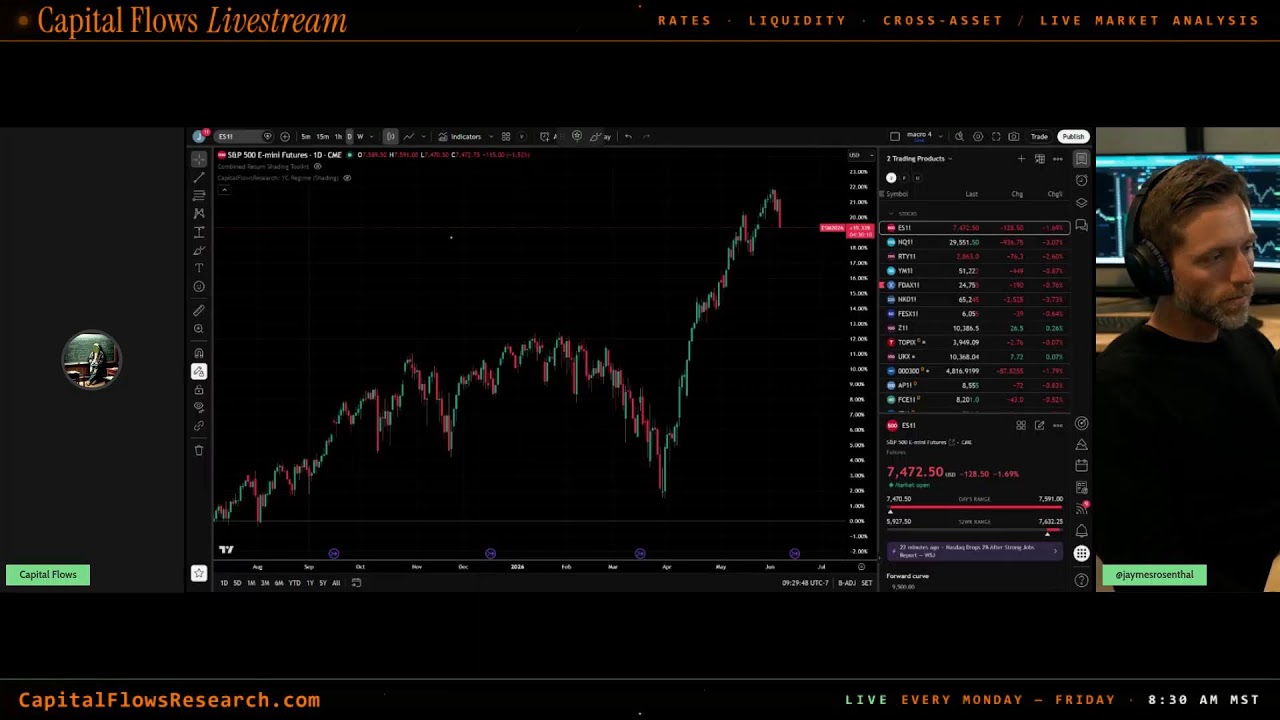Toggle SET settlement option
Image resolution: width=1280 pixels, height=720 pixels.
coord(867,583)
